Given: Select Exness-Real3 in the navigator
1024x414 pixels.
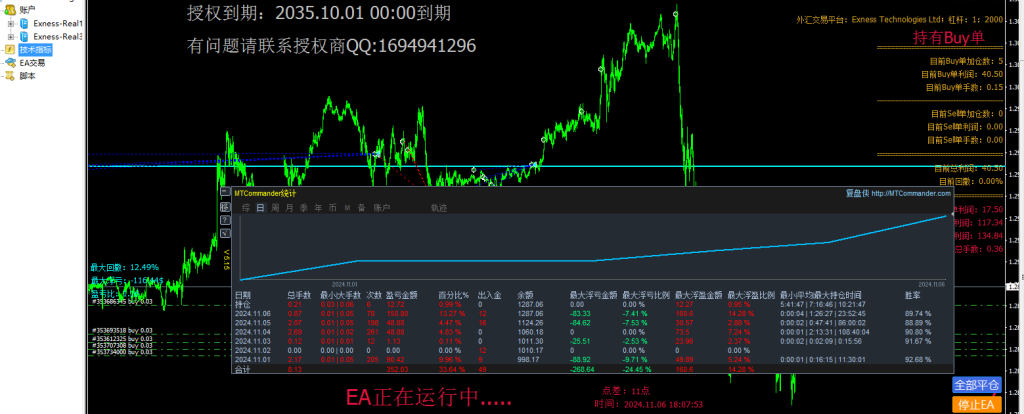Looking at the screenshot, I should pos(58,37).
